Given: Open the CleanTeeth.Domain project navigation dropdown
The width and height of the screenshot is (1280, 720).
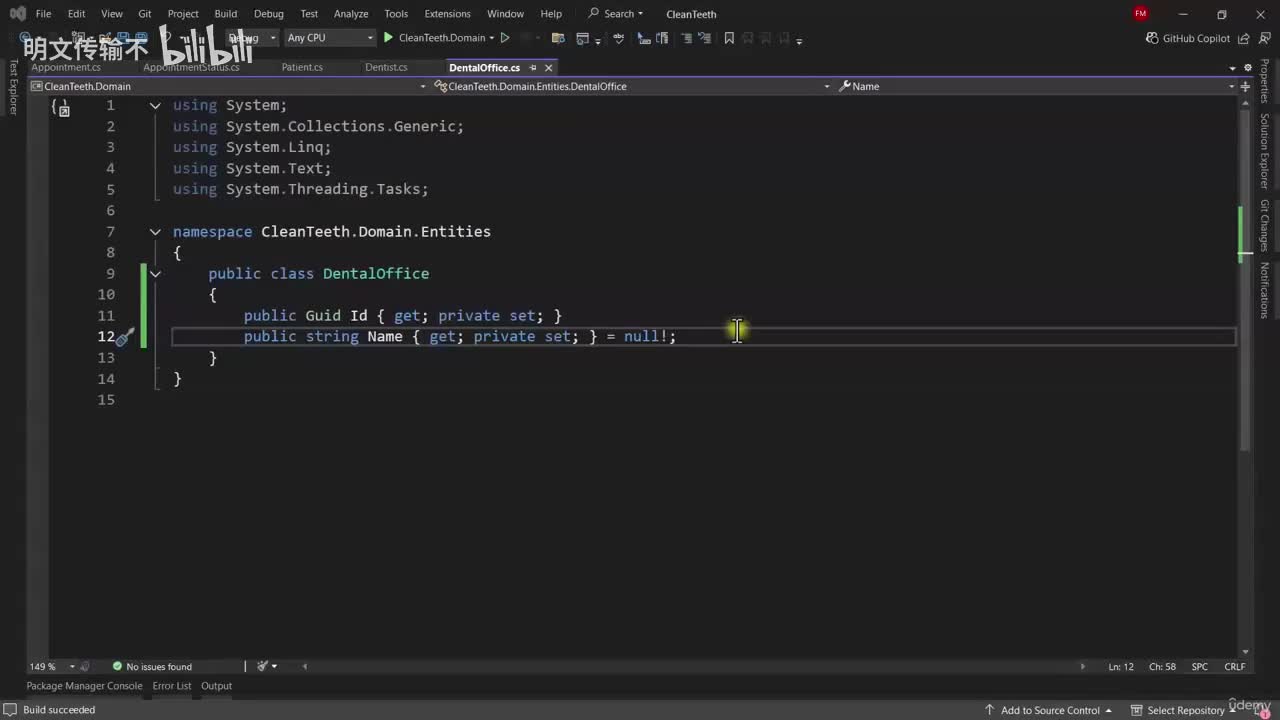Looking at the screenshot, I should tap(231, 86).
